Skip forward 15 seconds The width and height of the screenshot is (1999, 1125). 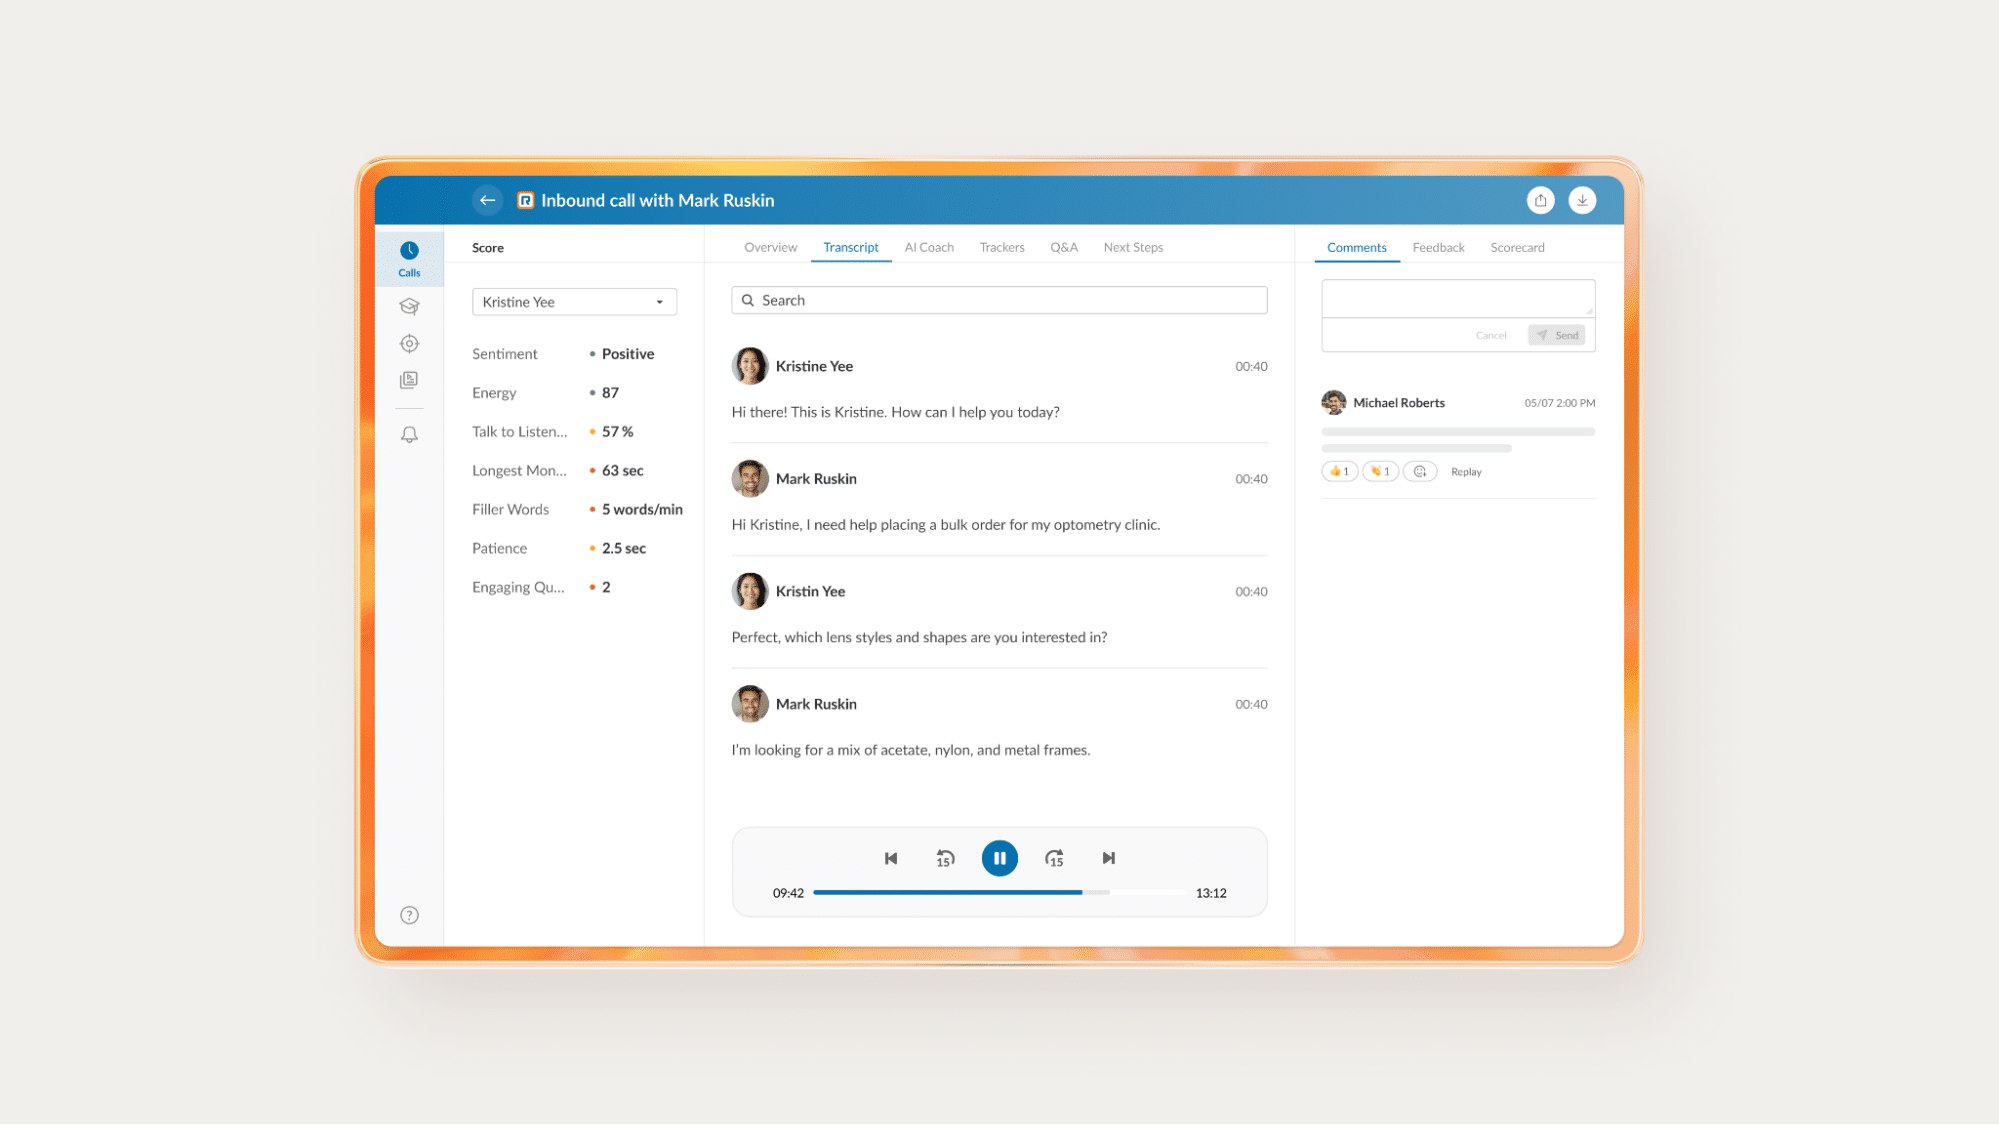[1054, 858]
